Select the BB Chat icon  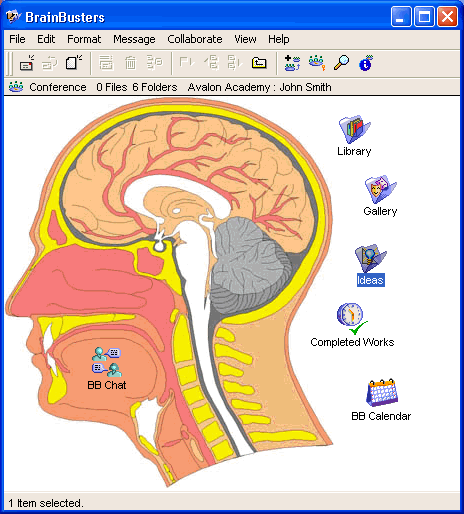[107, 362]
